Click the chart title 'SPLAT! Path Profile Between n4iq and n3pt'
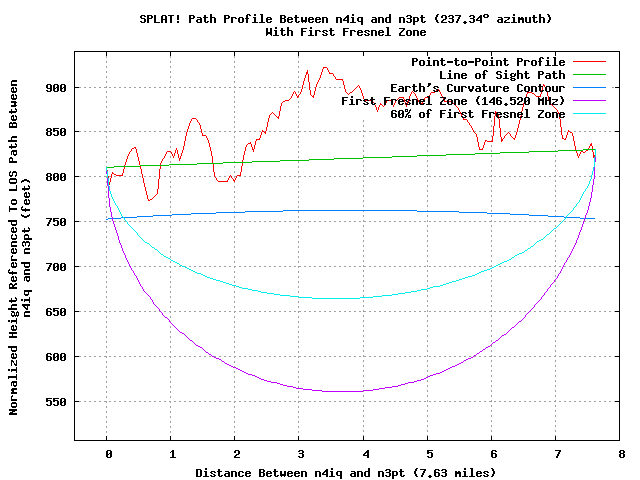Viewport: 640px width, 480px height. [282, 19]
